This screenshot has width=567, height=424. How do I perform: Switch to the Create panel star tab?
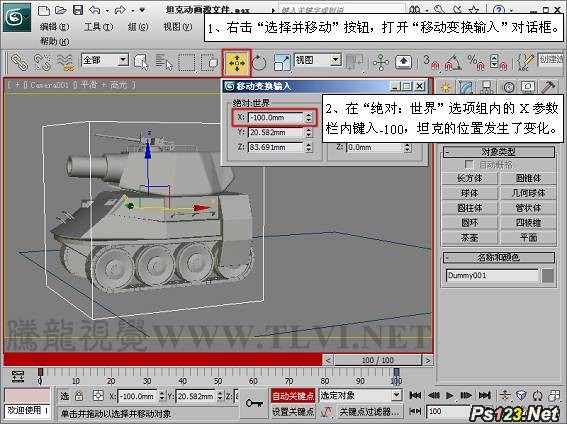coord(446,87)
